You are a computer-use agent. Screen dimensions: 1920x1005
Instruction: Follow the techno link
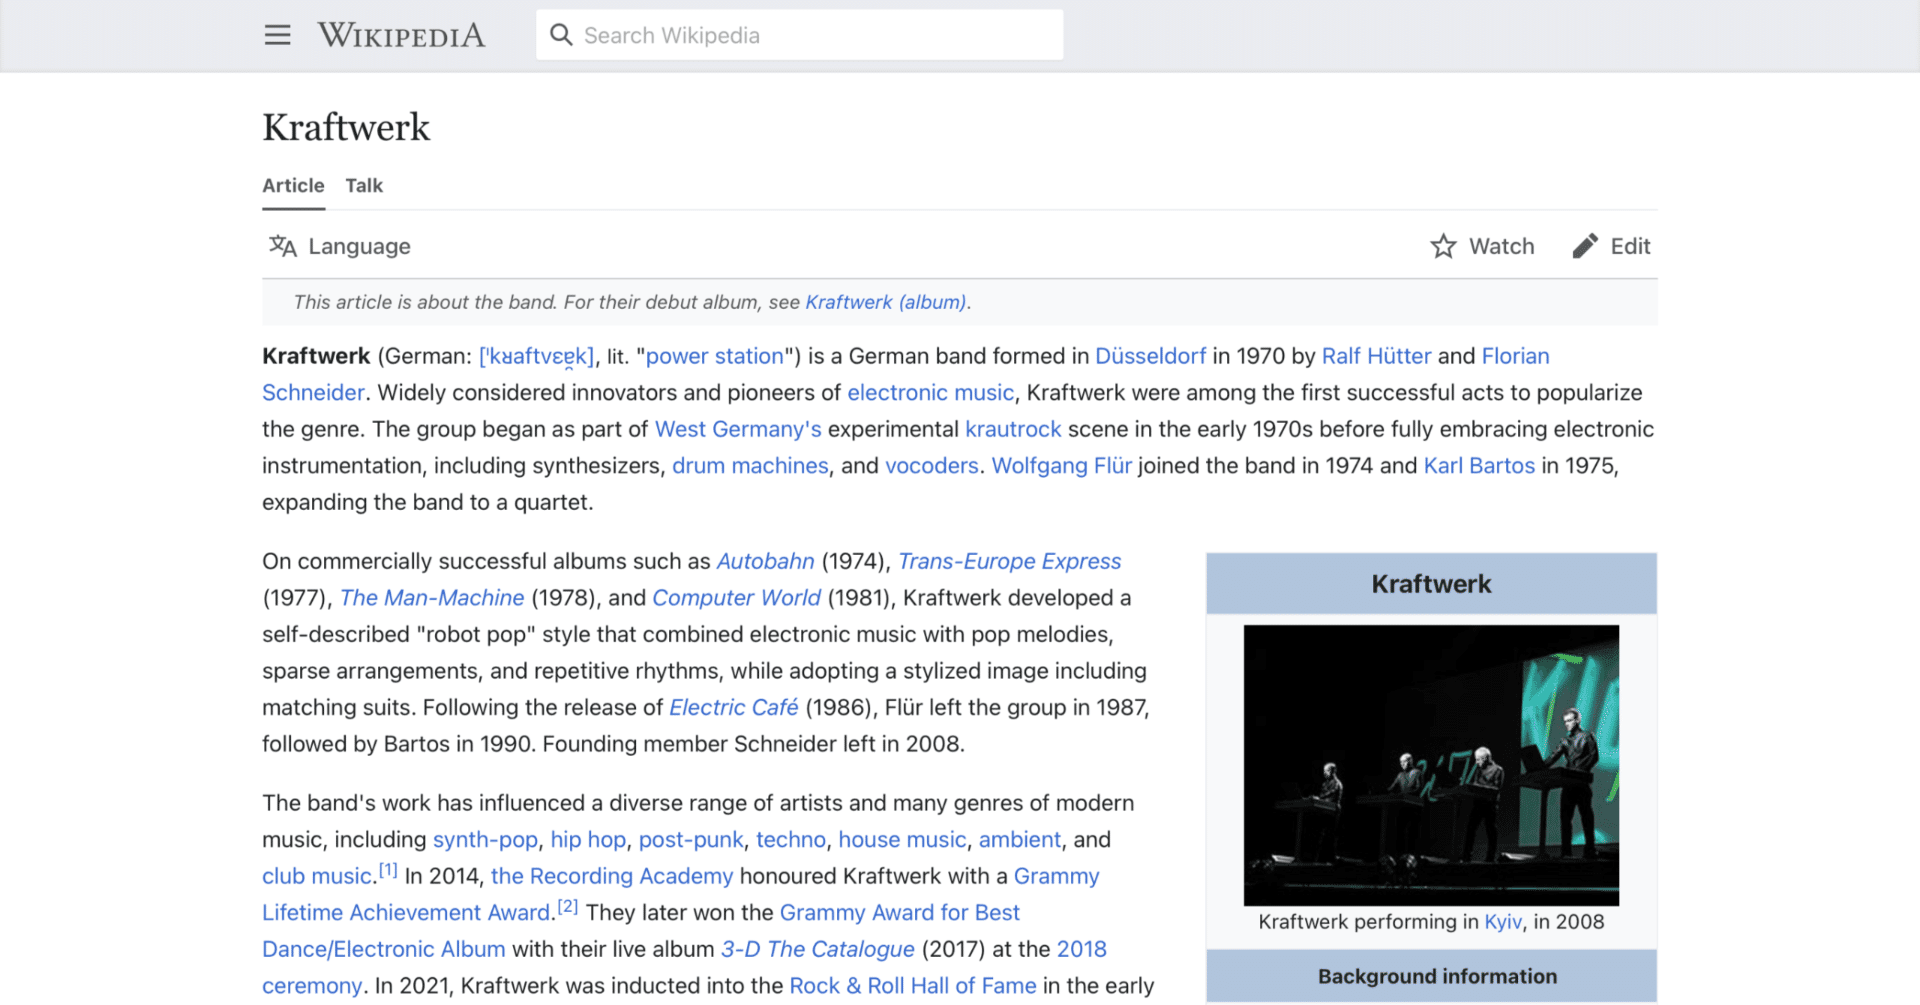[x=791, y=840]
